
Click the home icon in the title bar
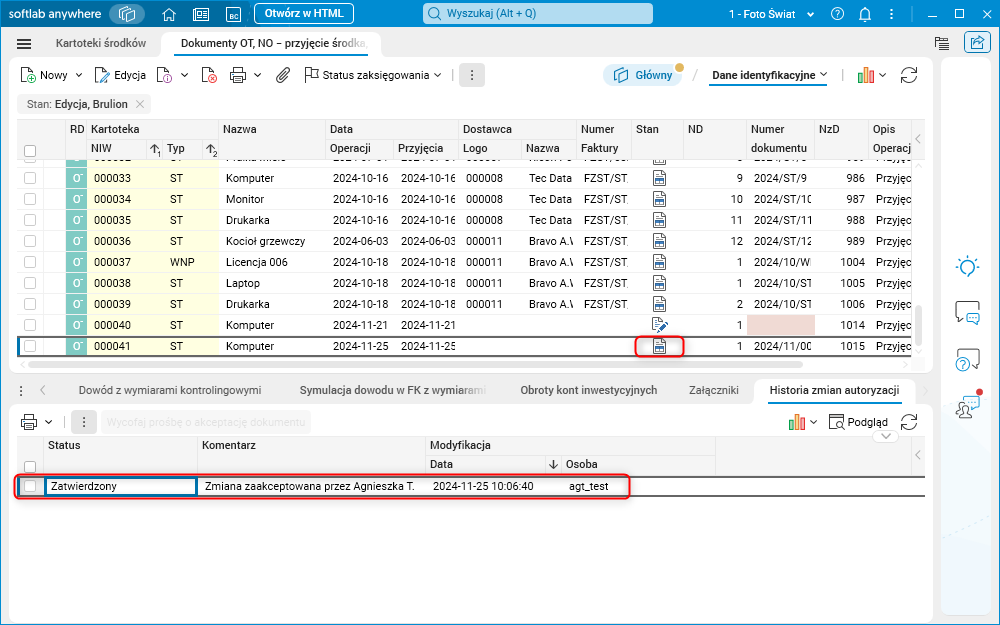click(169, 14)
